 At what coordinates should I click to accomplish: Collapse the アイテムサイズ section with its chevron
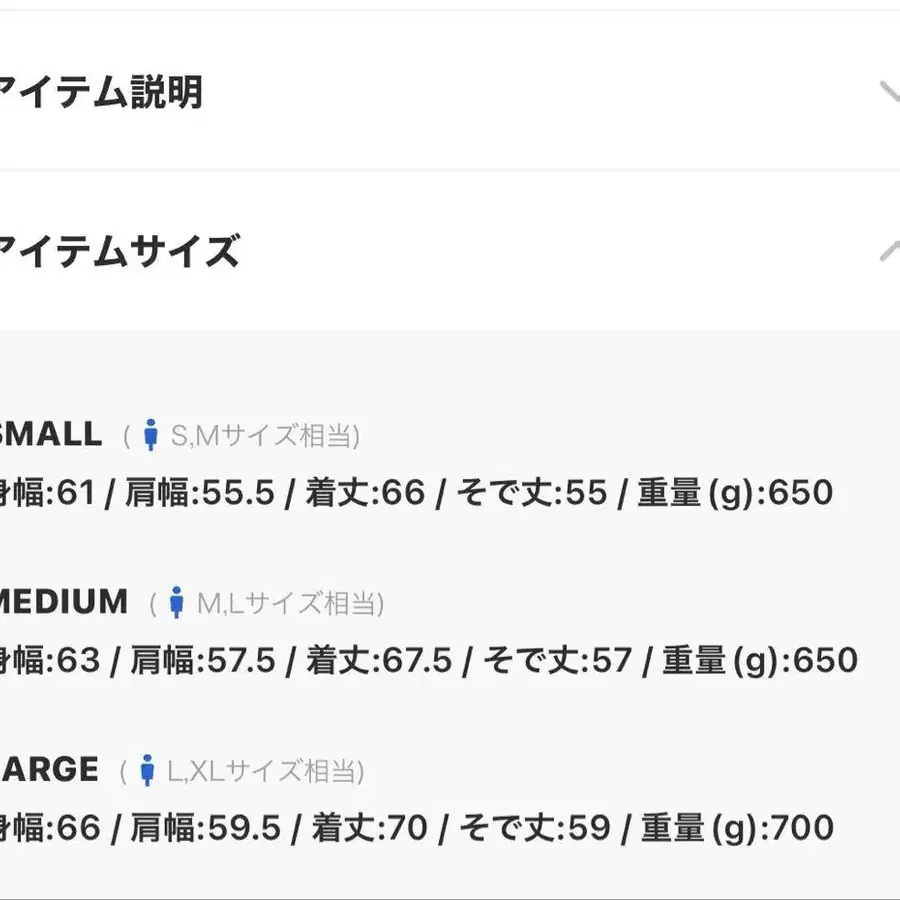[x=889, y=251]
